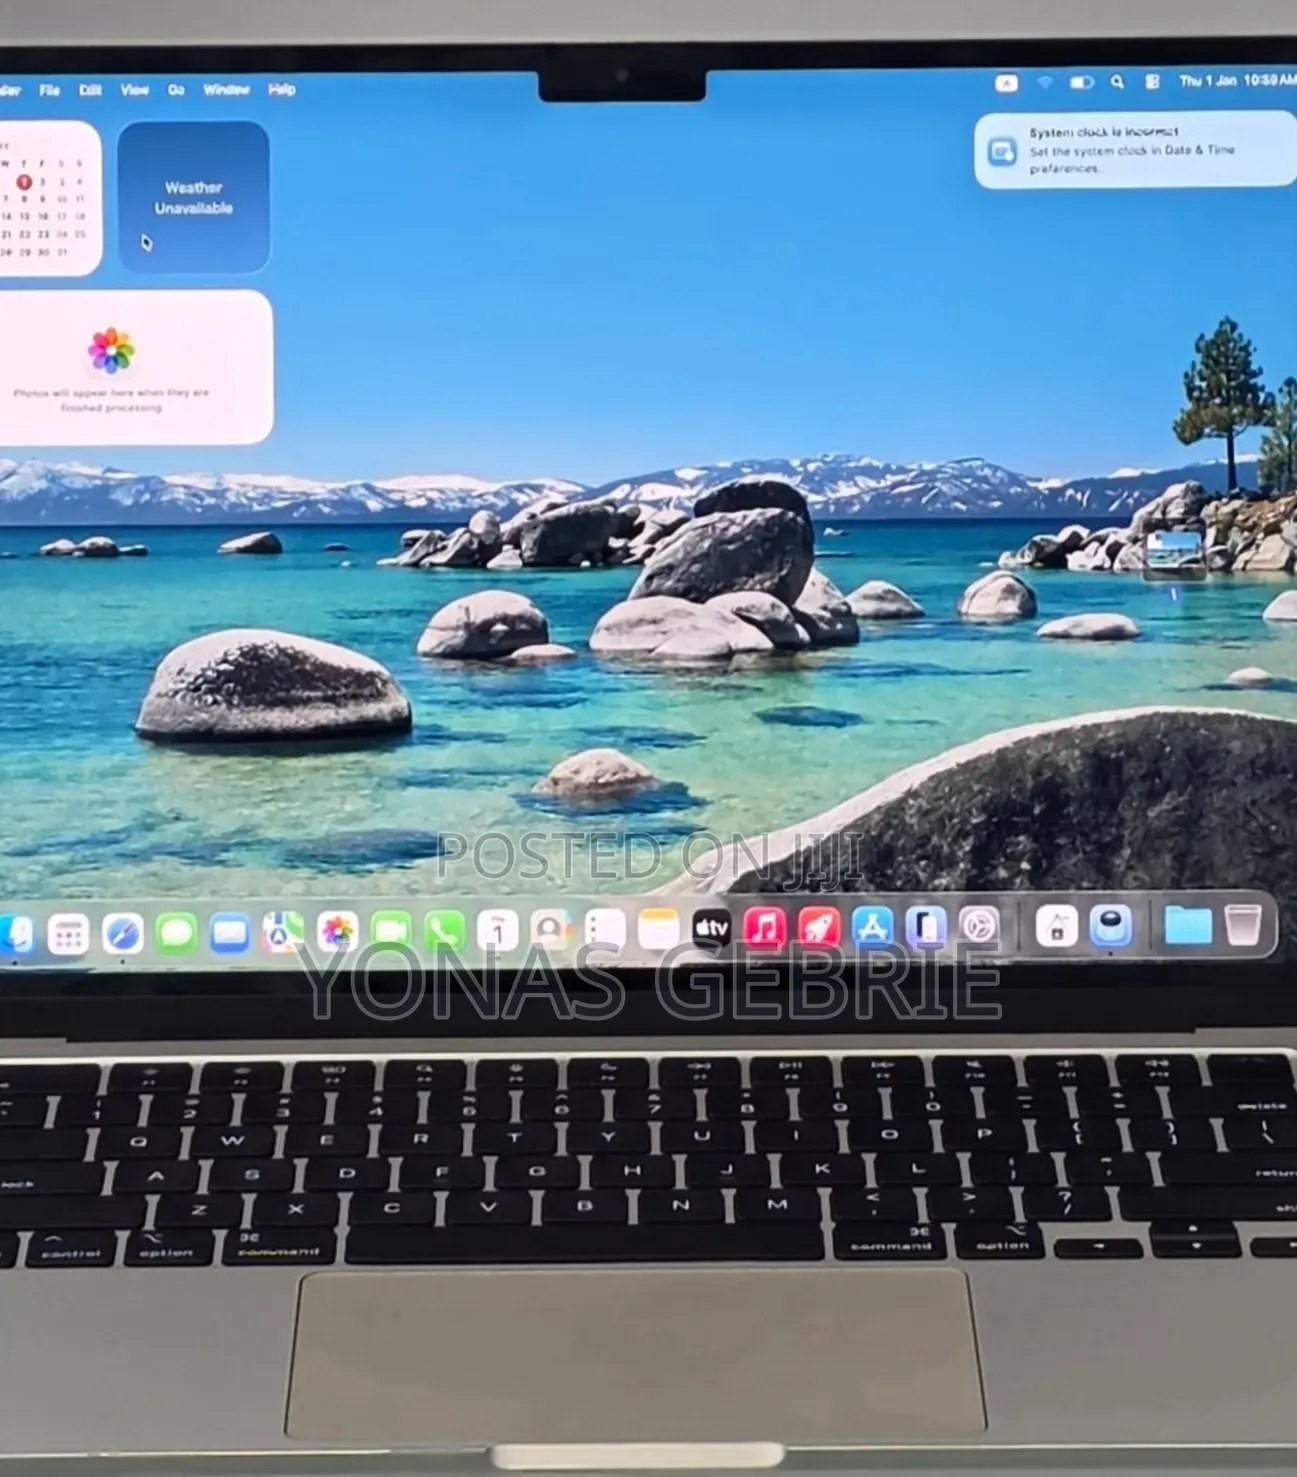Open Maps from the Dock
The image size is (1297, 1477).
[283, 932]
